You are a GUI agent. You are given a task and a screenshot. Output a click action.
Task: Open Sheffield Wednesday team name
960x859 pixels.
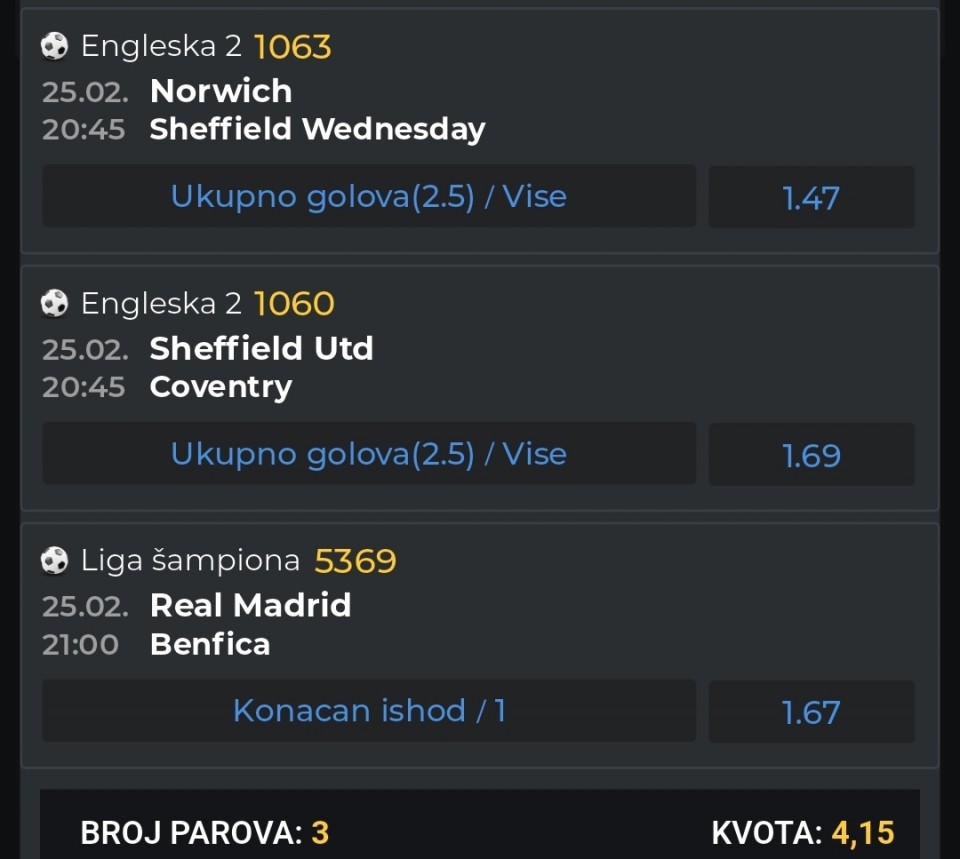[x=317, y=129]
